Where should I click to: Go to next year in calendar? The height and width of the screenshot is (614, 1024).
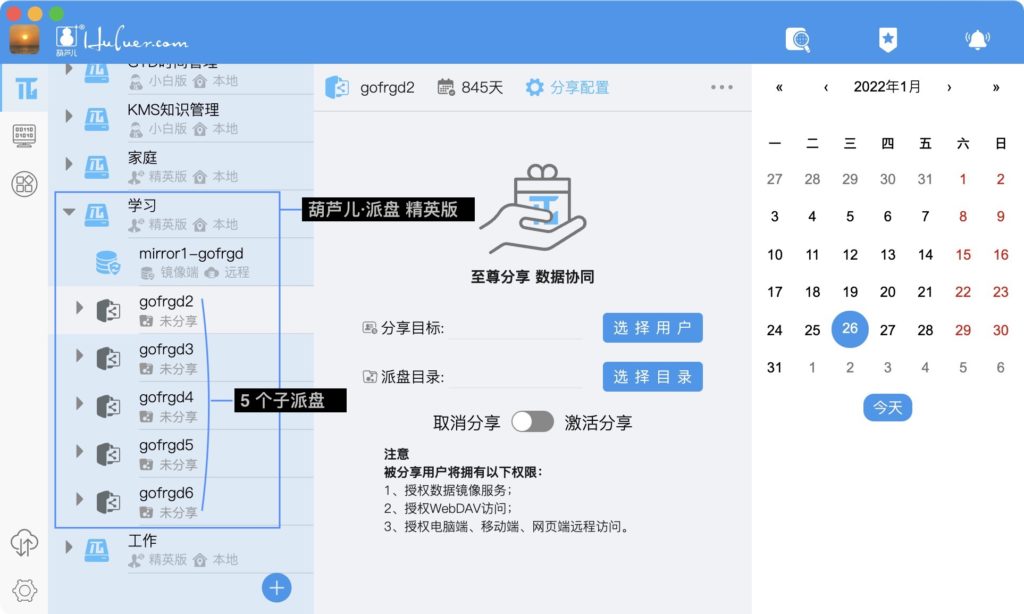[x=996, y=88]
